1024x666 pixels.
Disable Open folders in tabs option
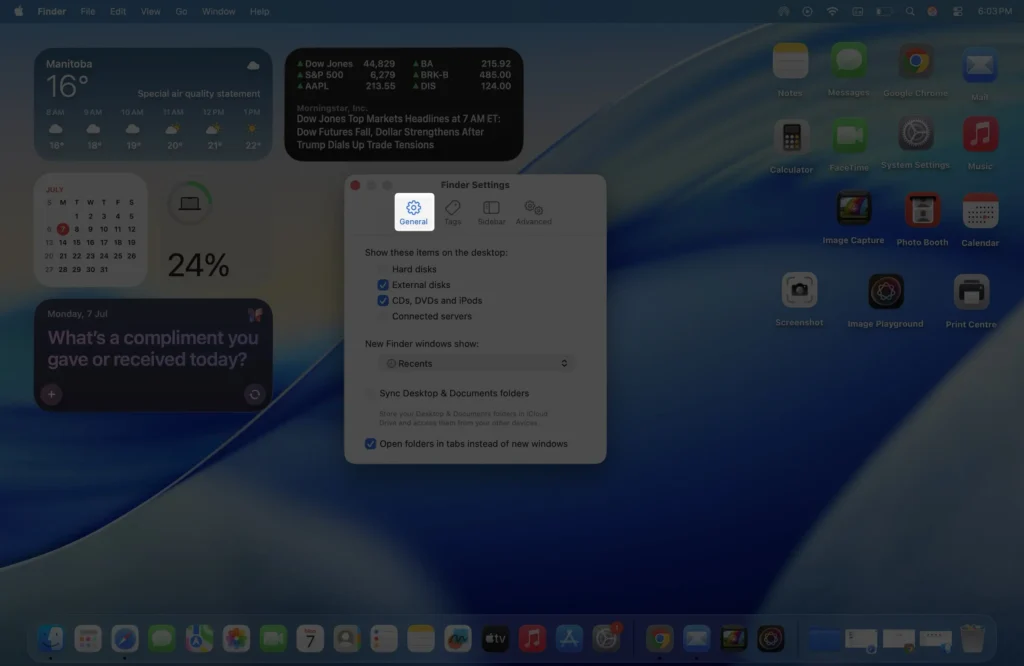click(x=370, y=443)
